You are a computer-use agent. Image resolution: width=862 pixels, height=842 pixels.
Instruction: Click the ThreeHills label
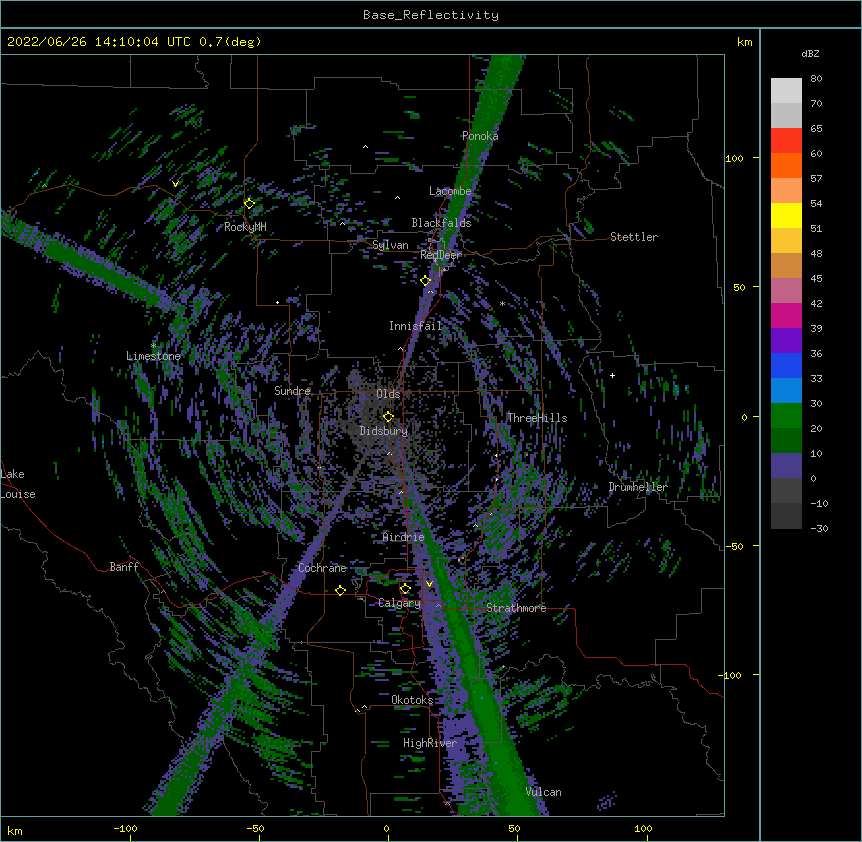click(537, 418)
